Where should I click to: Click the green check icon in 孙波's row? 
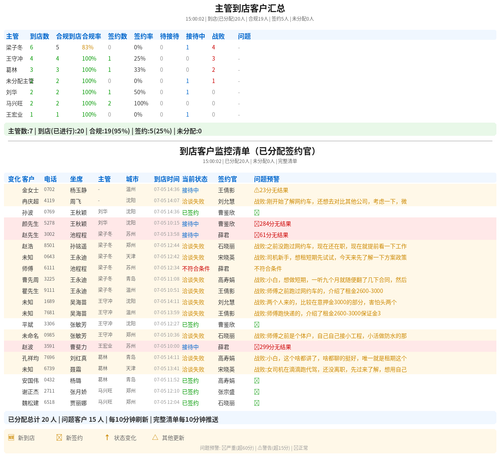point(257,213)
